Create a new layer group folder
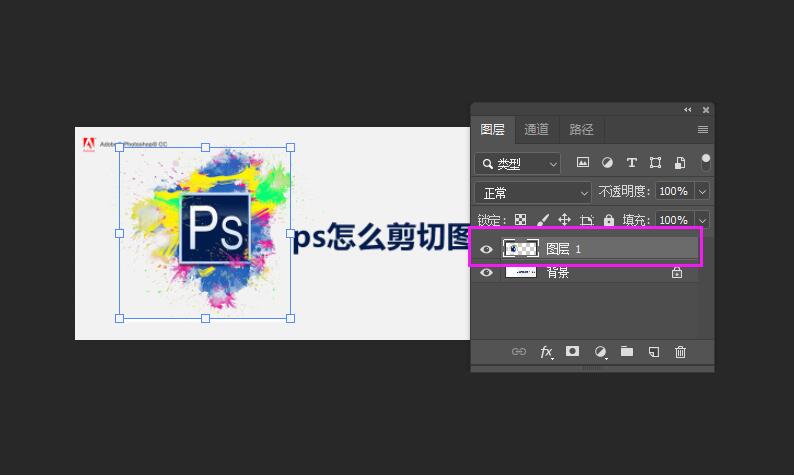This screenshot has width=794, height=475. point(627,351)
